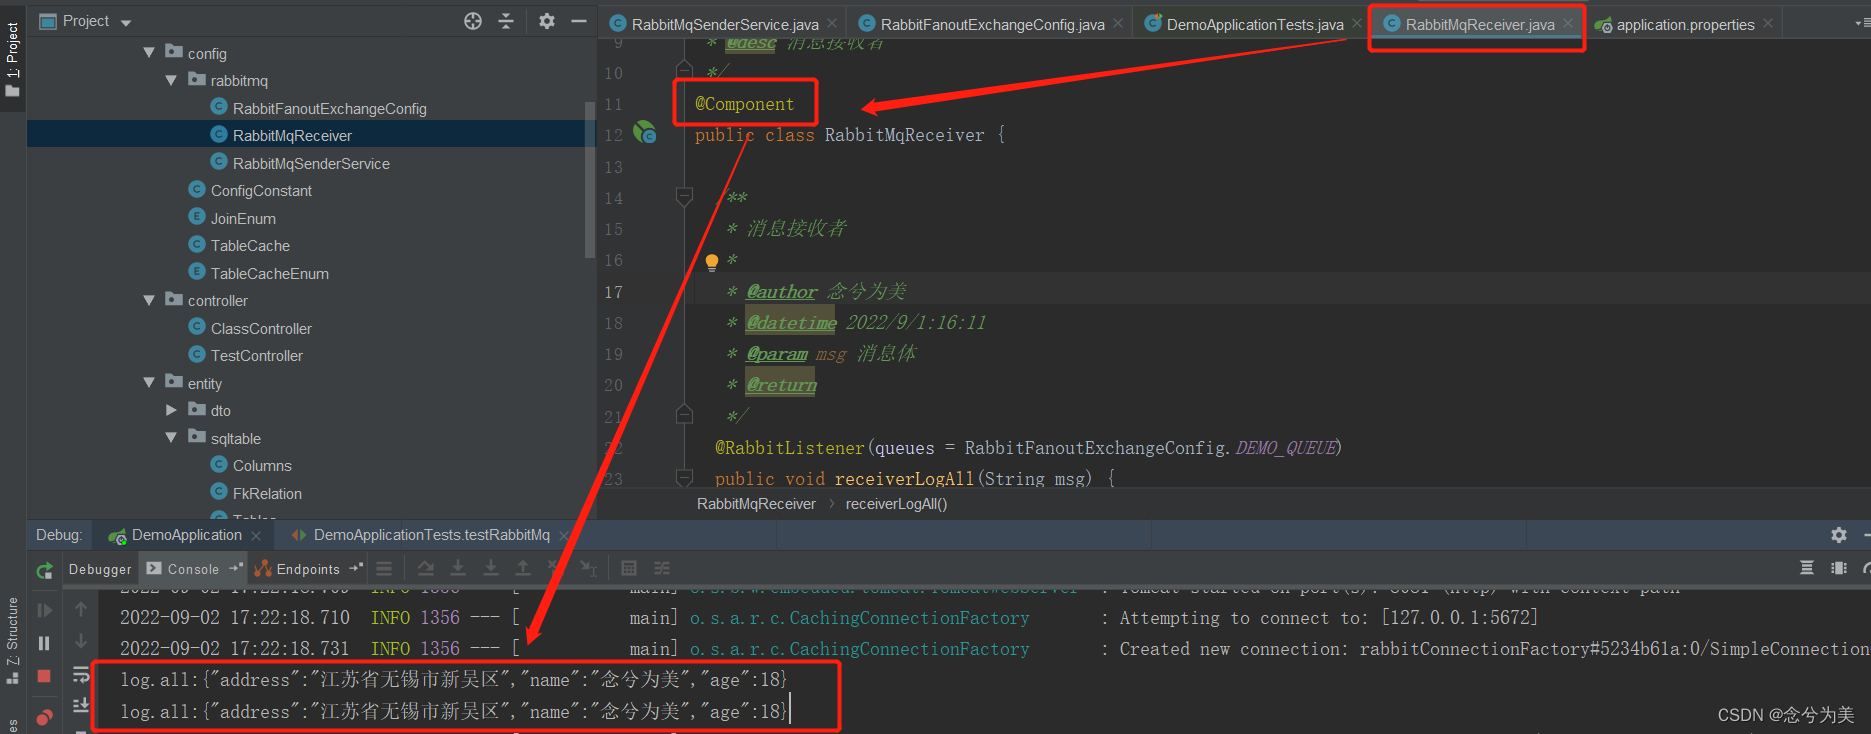
Task: Rerun the debug session
Action: pos(44,570)
